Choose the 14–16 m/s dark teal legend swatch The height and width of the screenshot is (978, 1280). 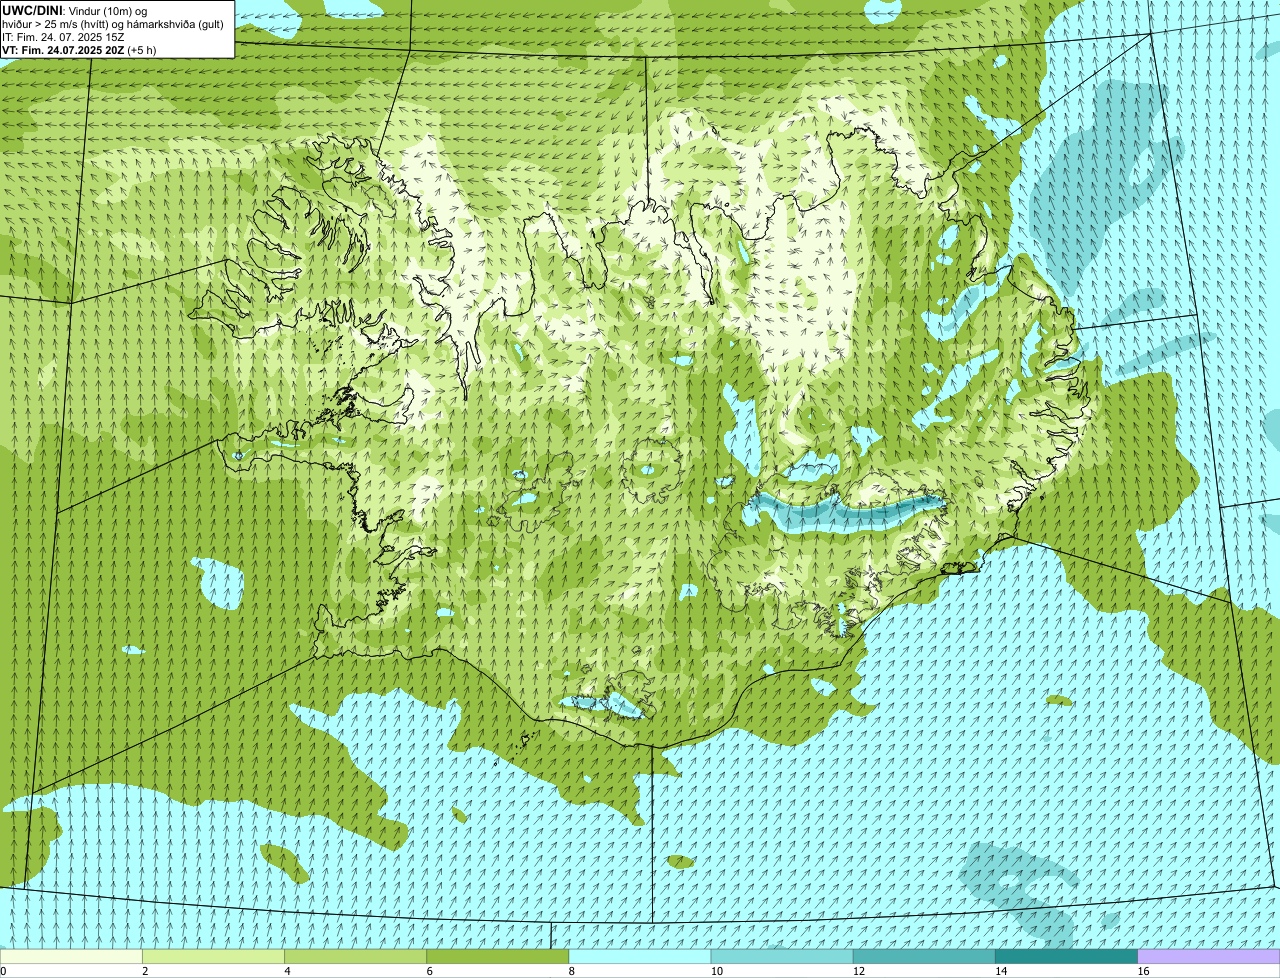click(1066, 957)
